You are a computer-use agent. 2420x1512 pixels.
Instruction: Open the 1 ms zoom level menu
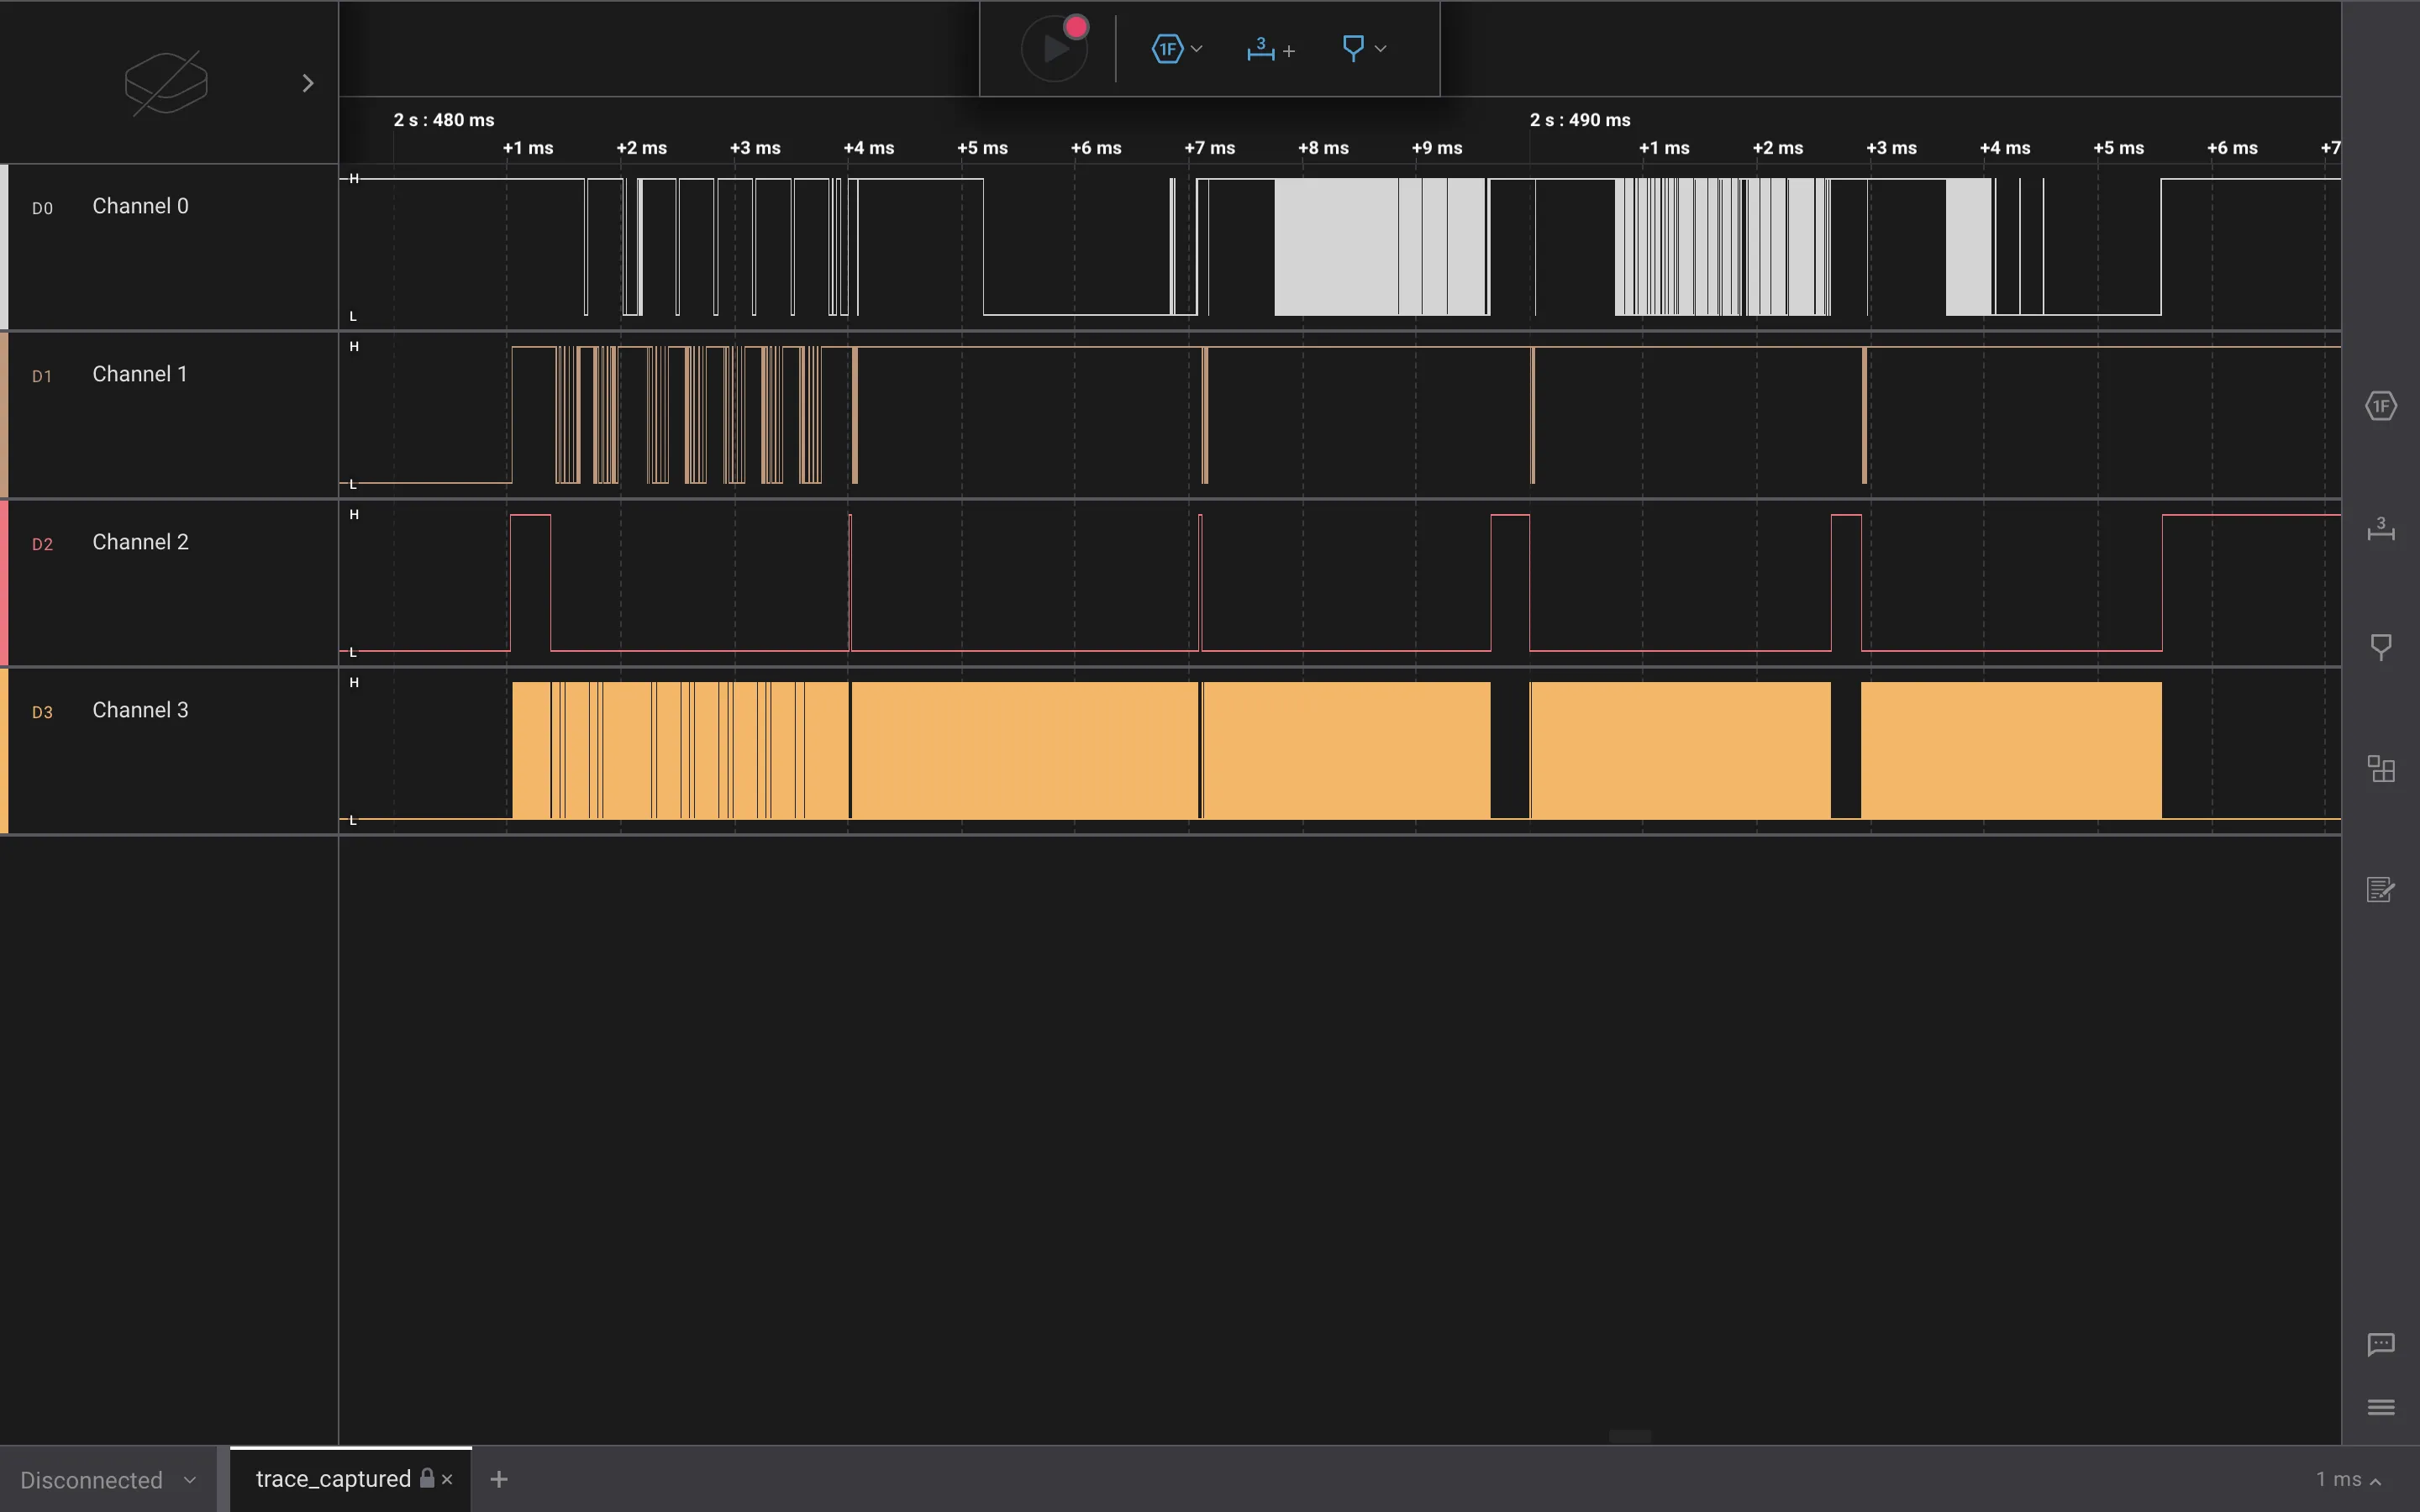click(2348, 1479)
